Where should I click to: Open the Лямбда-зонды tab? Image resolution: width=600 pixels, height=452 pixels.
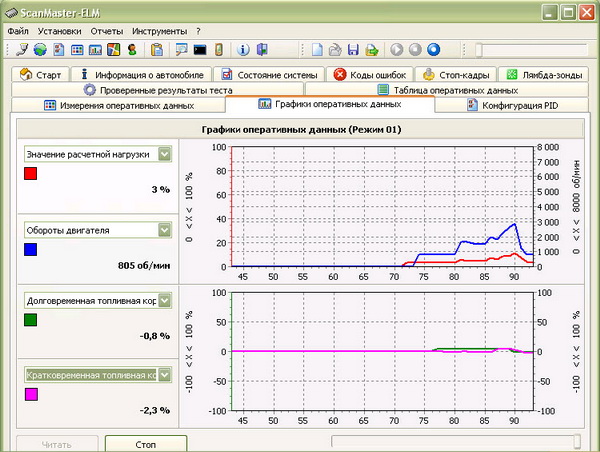coord(544,75)
